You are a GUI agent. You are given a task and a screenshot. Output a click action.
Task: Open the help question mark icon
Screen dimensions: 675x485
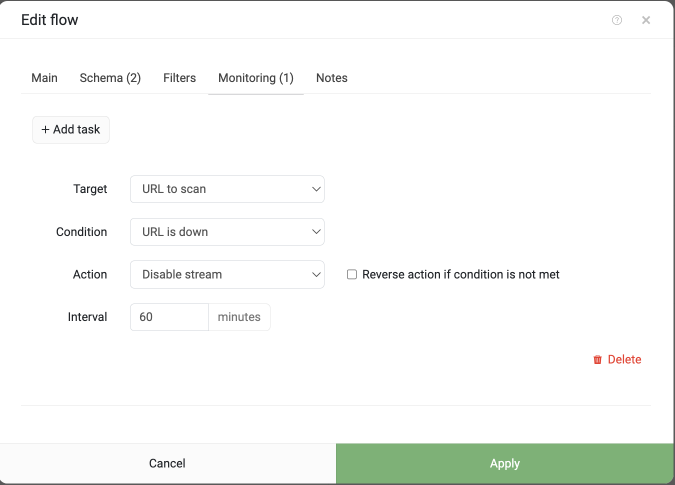coord(617,20)
